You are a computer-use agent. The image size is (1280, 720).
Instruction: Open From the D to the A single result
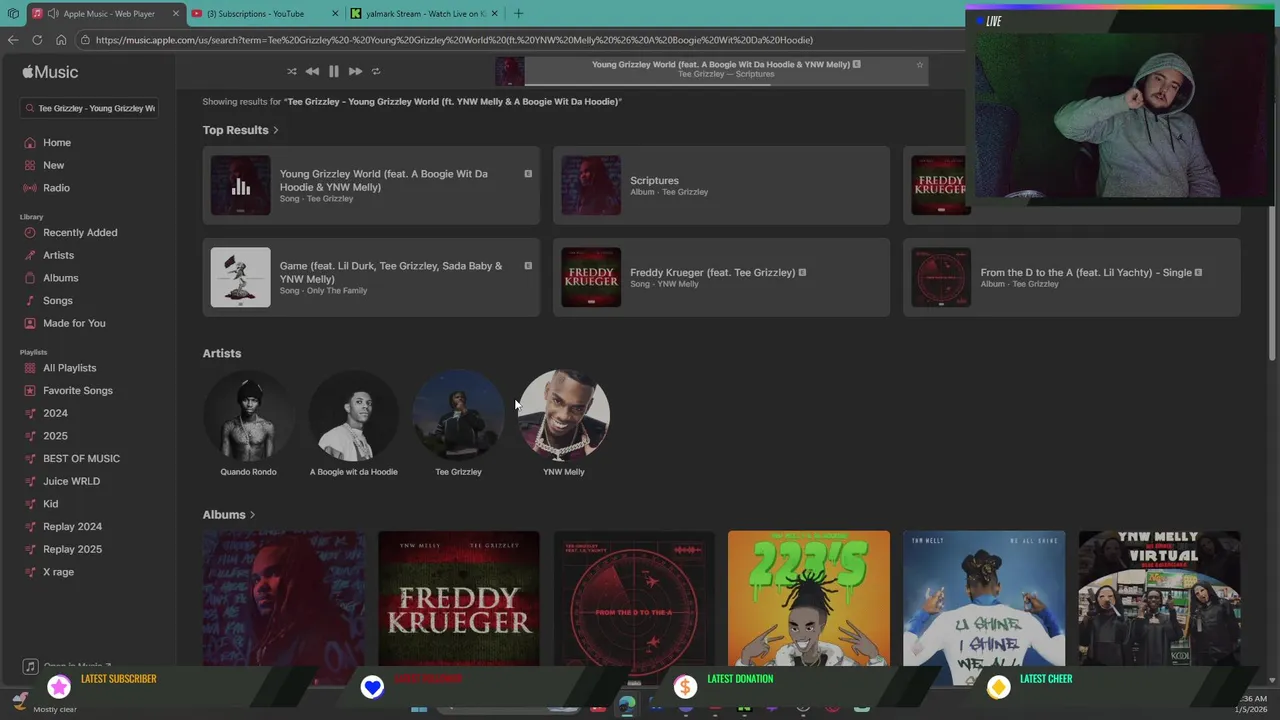1072,277
